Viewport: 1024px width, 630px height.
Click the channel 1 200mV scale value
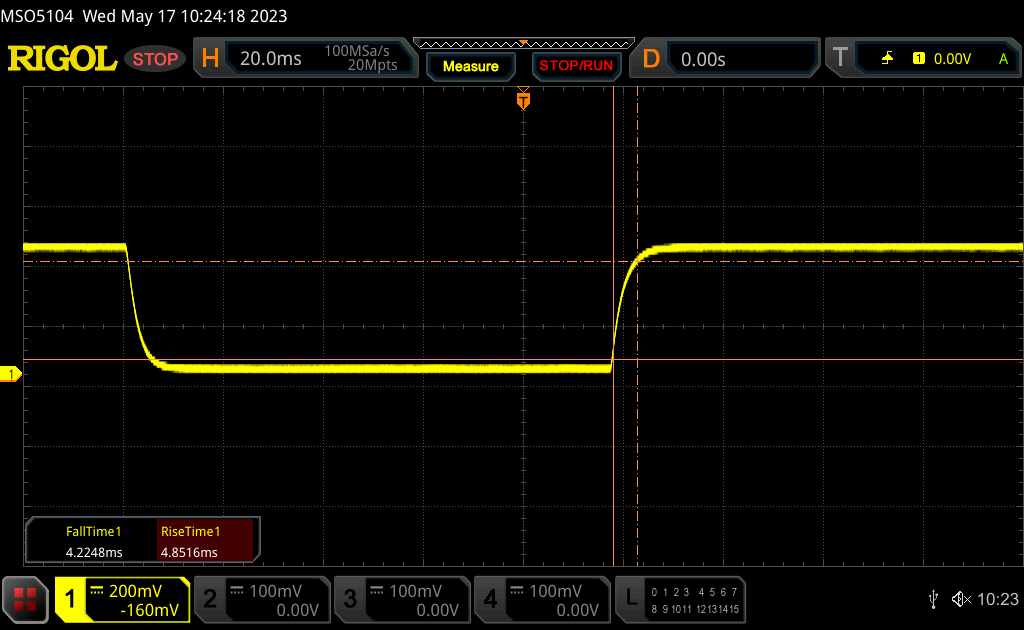[135, 591]
